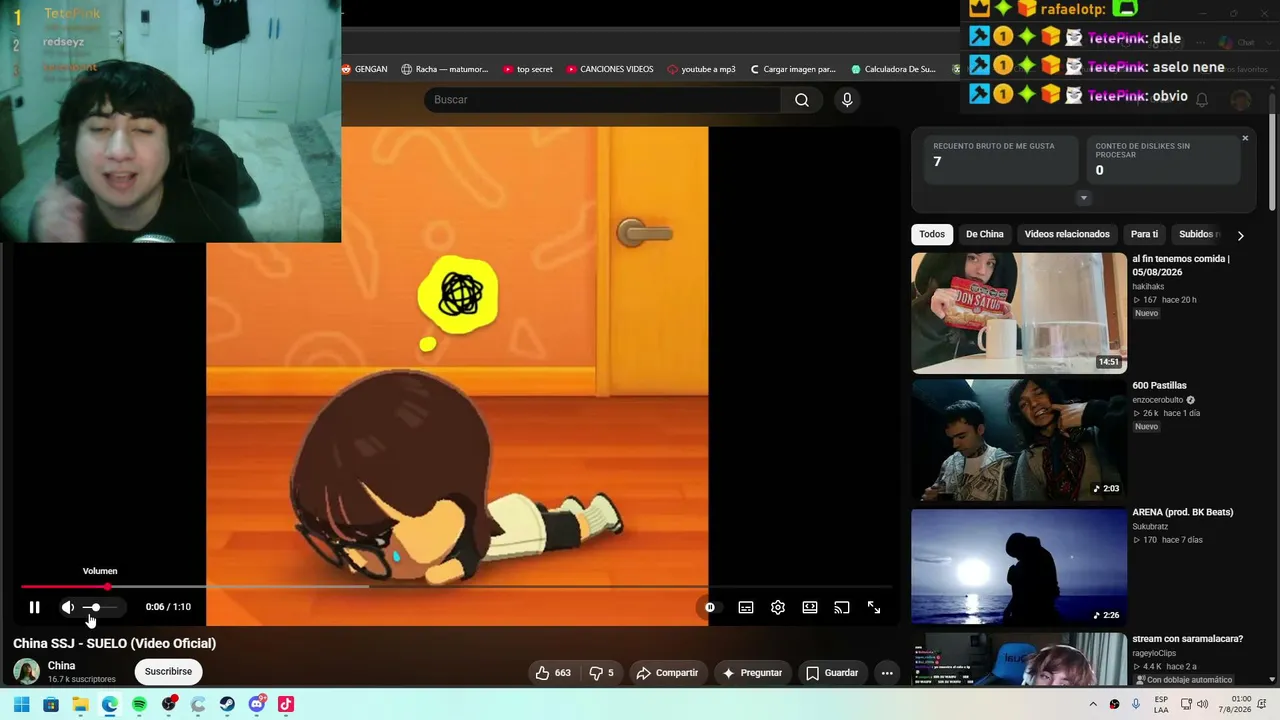Click the microphone icon in system tray
The image size is (1280, 720).
1136,704
